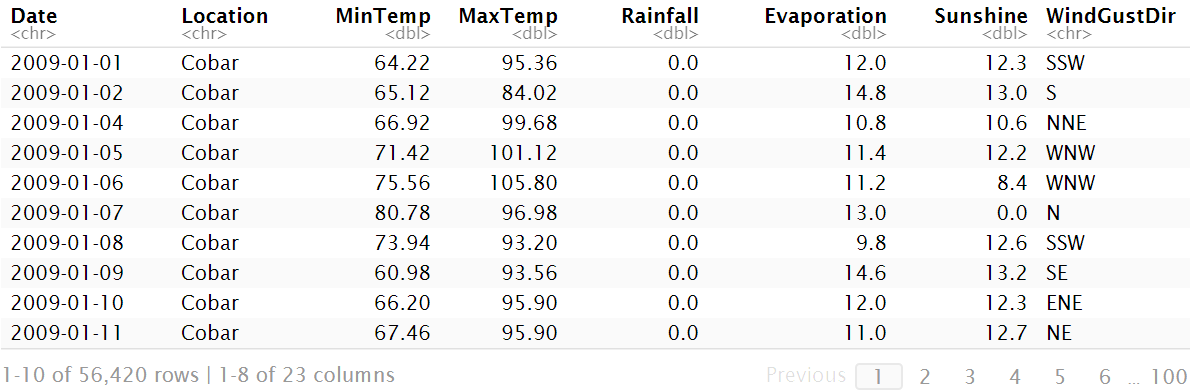Click the 80.78 MinTemp value
The height and width of the screenshot is (392, 1190).
click(x=402, y=213)
